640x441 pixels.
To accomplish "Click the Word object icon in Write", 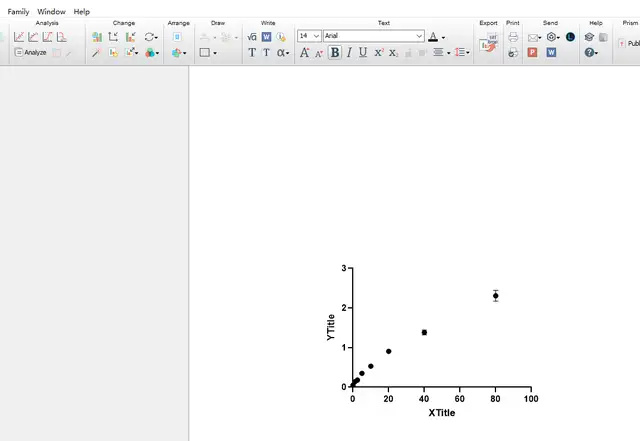I will tap(266, 37).
